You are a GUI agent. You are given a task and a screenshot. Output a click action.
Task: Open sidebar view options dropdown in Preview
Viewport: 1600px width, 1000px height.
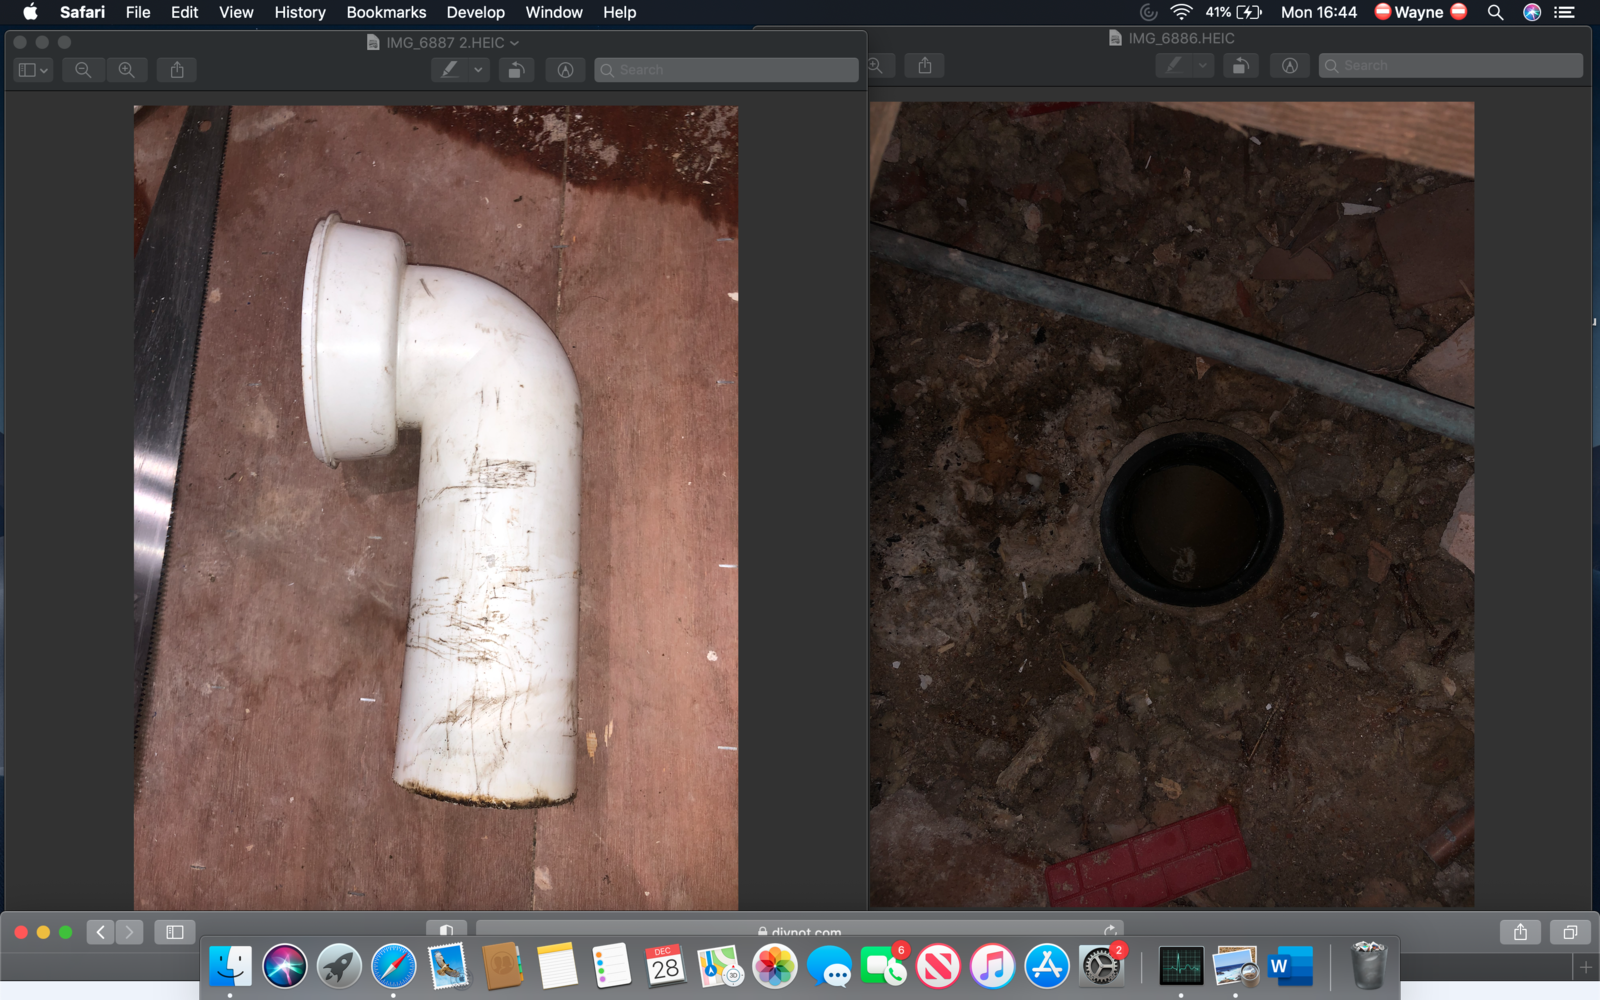tap(33, 70)
